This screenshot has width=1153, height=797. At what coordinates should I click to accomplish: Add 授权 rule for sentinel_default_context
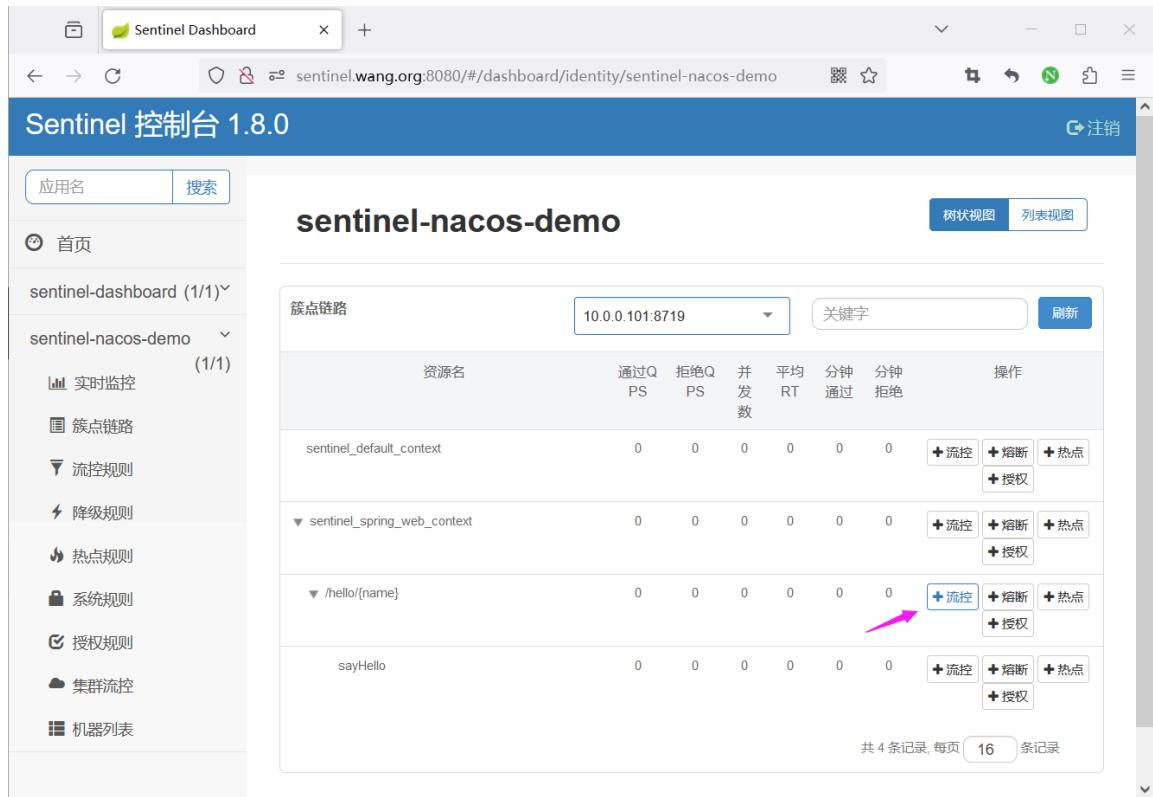point(1007,479)
